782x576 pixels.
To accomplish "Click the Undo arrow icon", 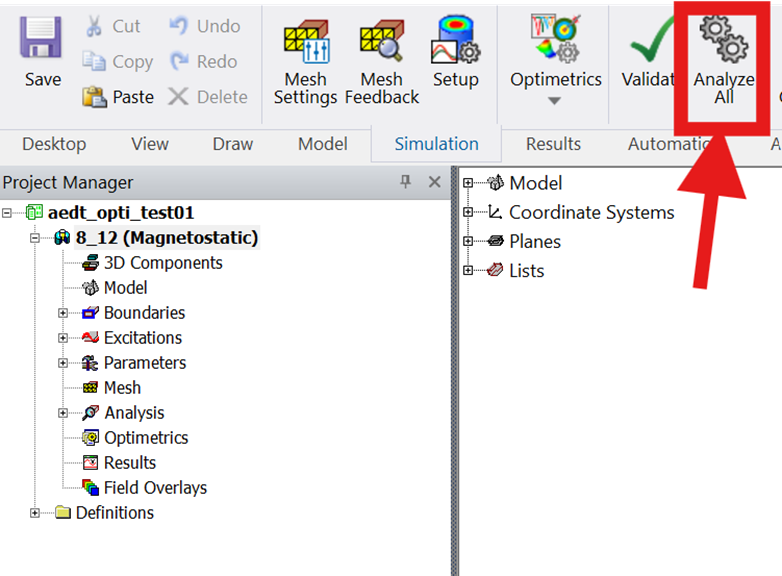I will [x=179, y=25].
